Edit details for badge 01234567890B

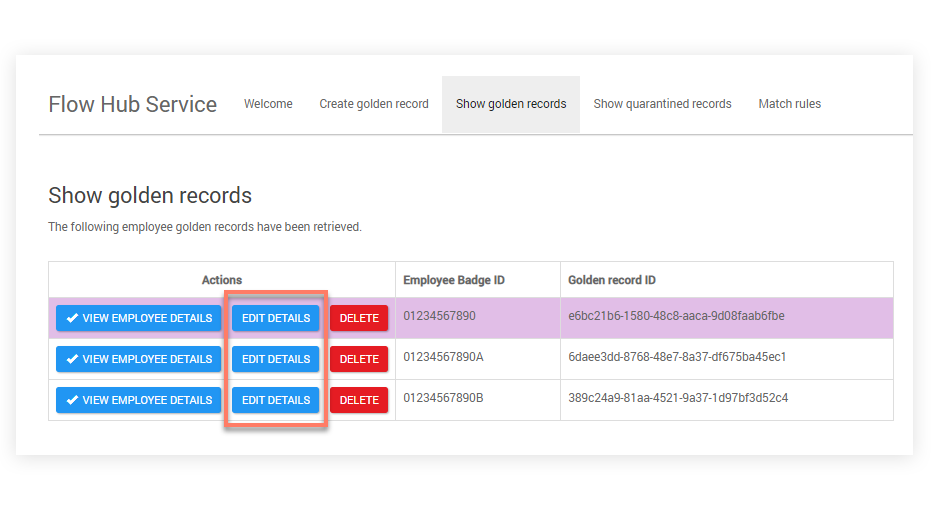click(x=276, y=400)
